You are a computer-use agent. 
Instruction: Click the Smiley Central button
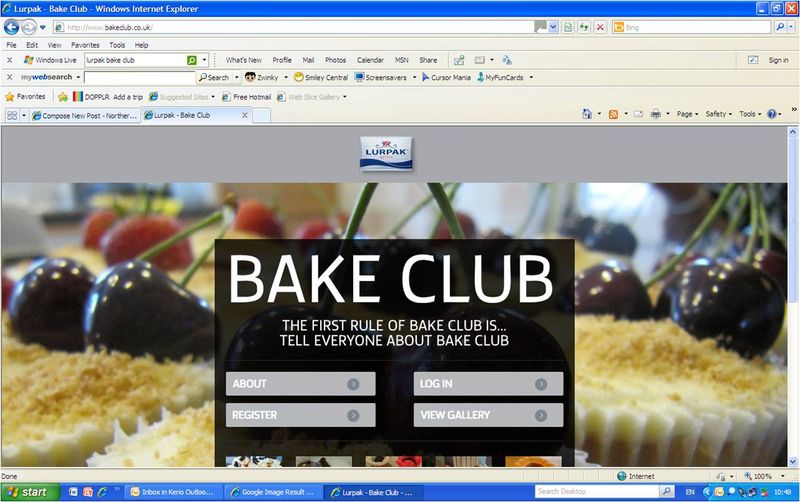point(321,78)
